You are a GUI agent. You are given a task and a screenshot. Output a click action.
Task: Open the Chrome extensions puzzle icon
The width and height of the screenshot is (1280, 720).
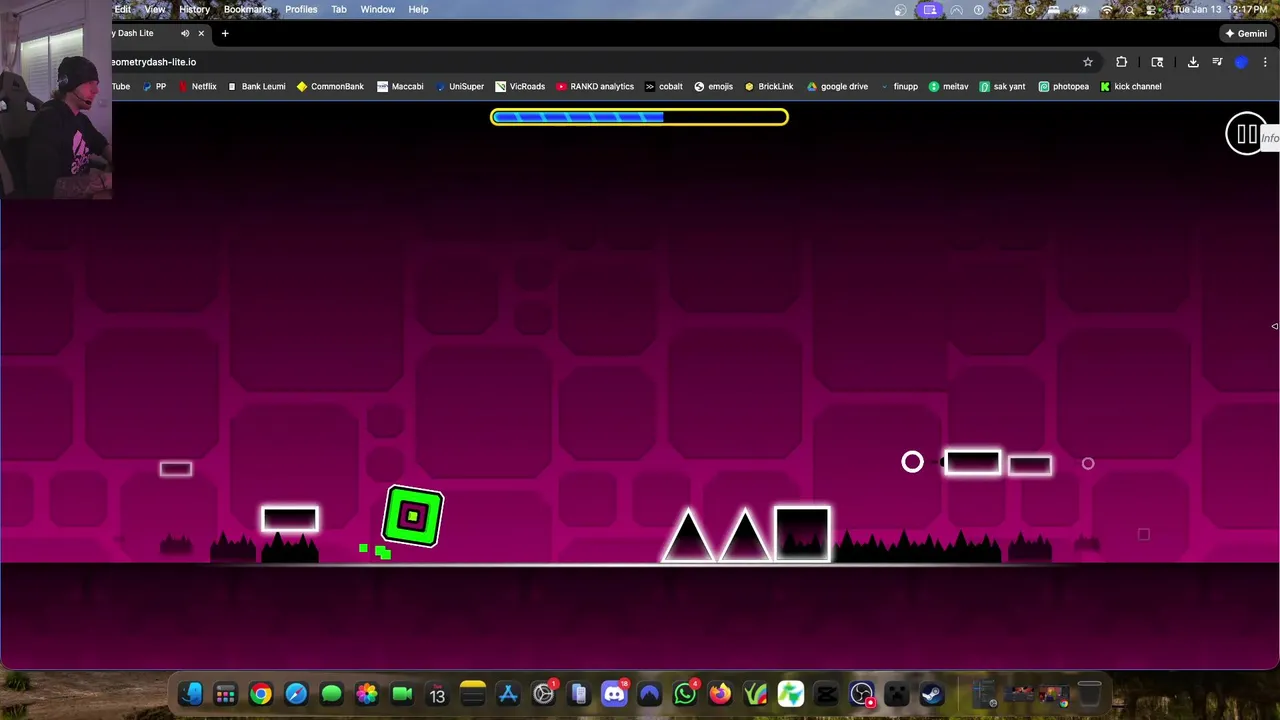click(1121, 62)
